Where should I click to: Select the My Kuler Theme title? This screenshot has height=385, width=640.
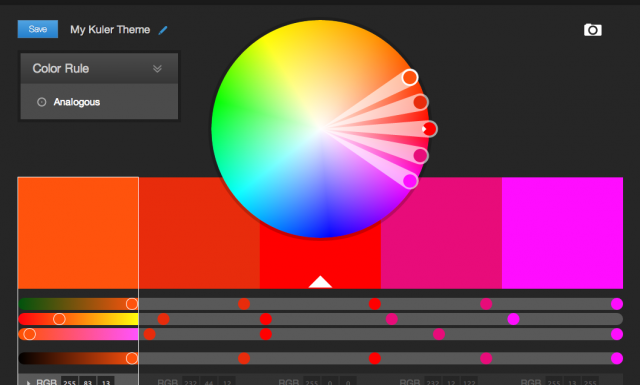click(110, 30)
